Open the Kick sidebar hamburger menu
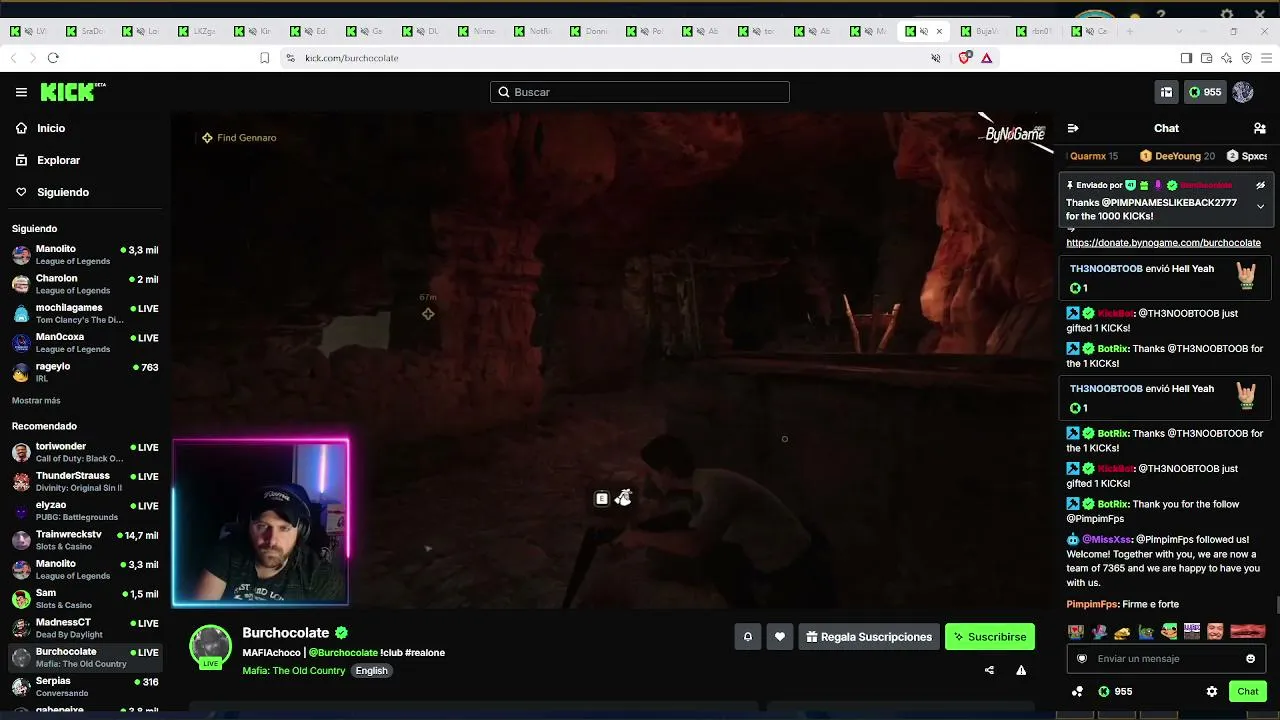This screenshot has height=720, width=1280. pyautogui.click(x=21, y=92)
